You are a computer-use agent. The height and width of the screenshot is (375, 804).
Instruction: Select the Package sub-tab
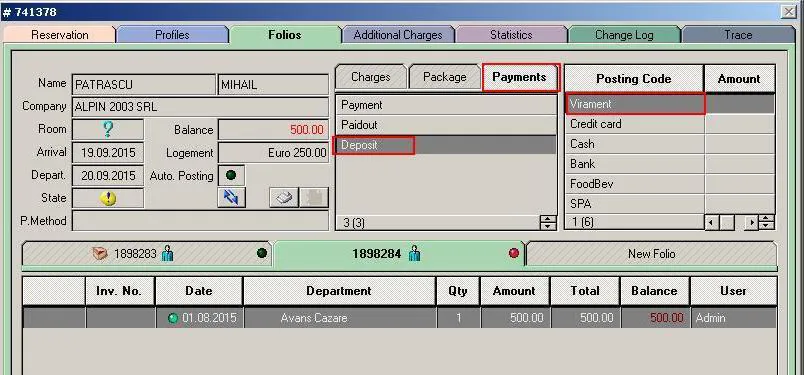coord(445,77)
